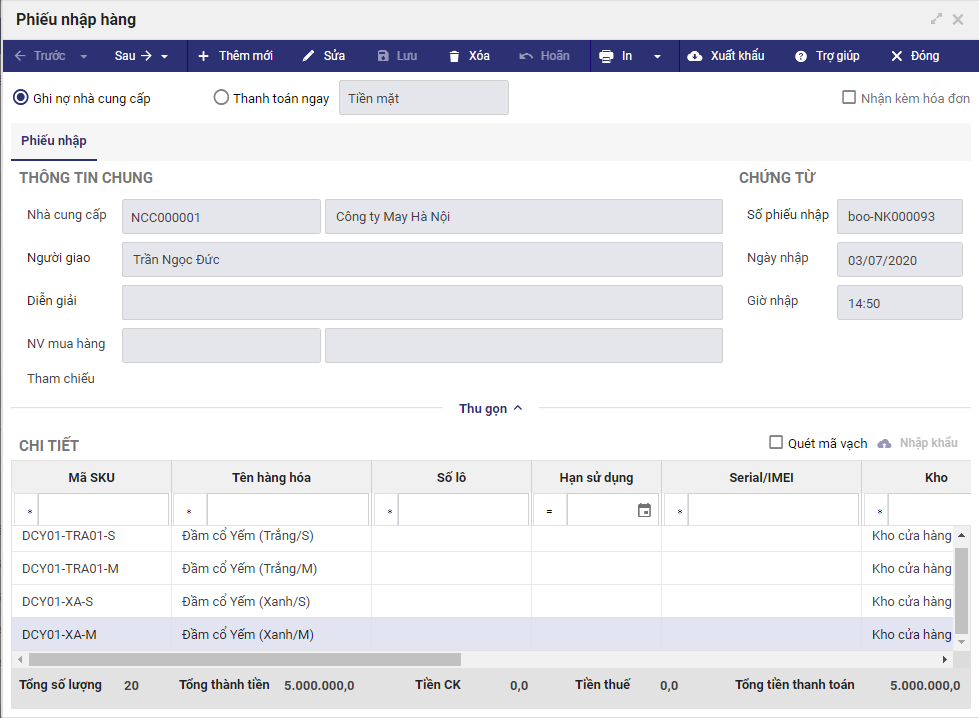This screenshot has height=718, width=979.
Task: Open Số lô filter operator button
Action: [x=387, y=511]
